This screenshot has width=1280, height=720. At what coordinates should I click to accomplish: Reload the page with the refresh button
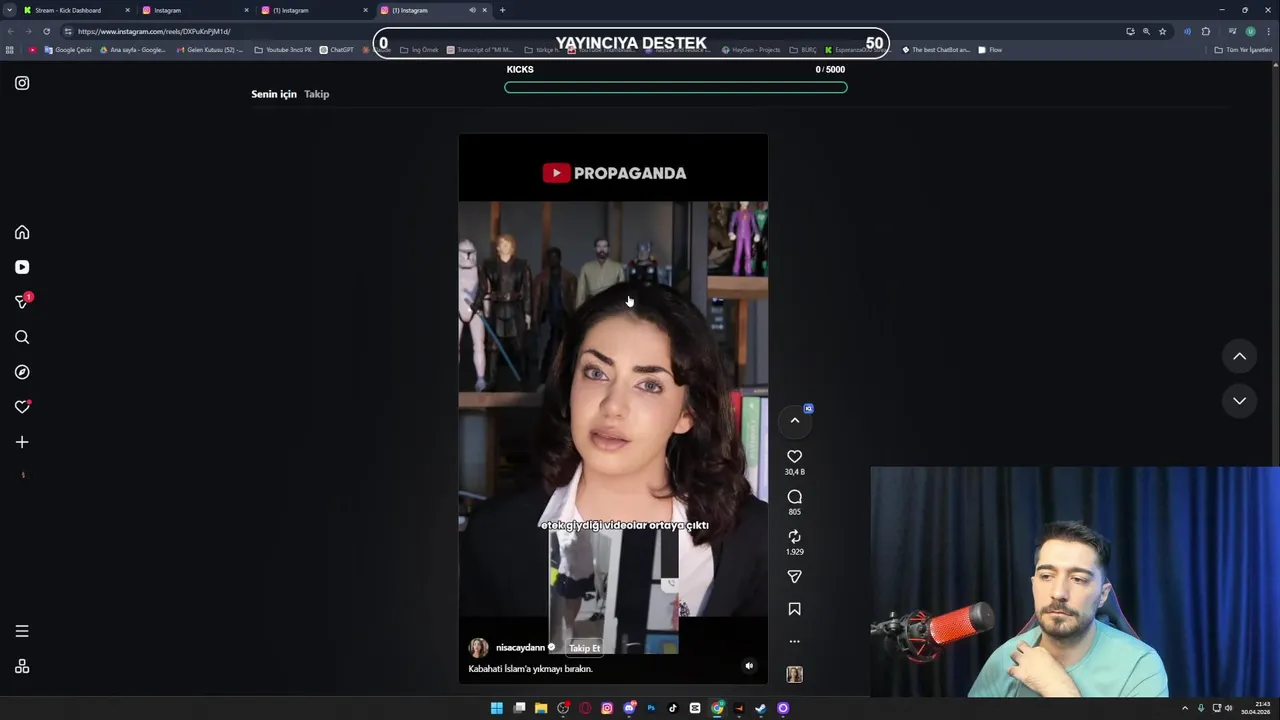point(46,31)
